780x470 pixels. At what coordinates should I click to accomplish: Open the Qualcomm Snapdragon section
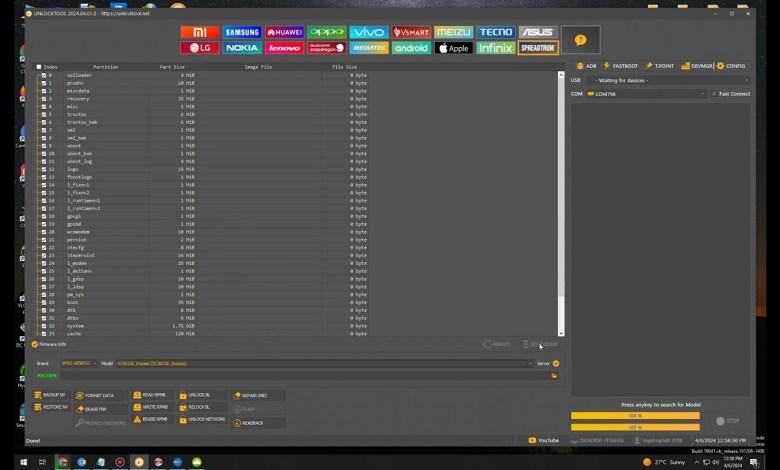(x=326, y=48)
